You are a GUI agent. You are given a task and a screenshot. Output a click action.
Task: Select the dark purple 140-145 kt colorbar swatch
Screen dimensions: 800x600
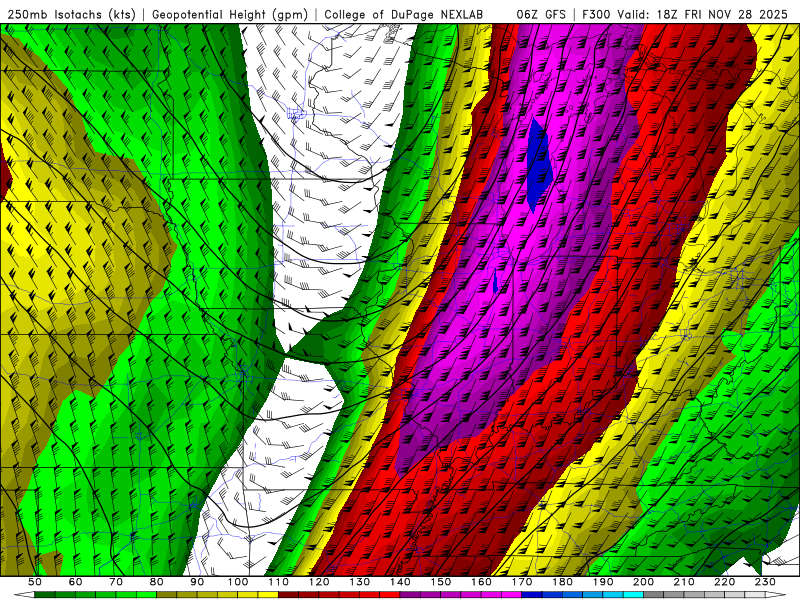[x=410, y=595]
